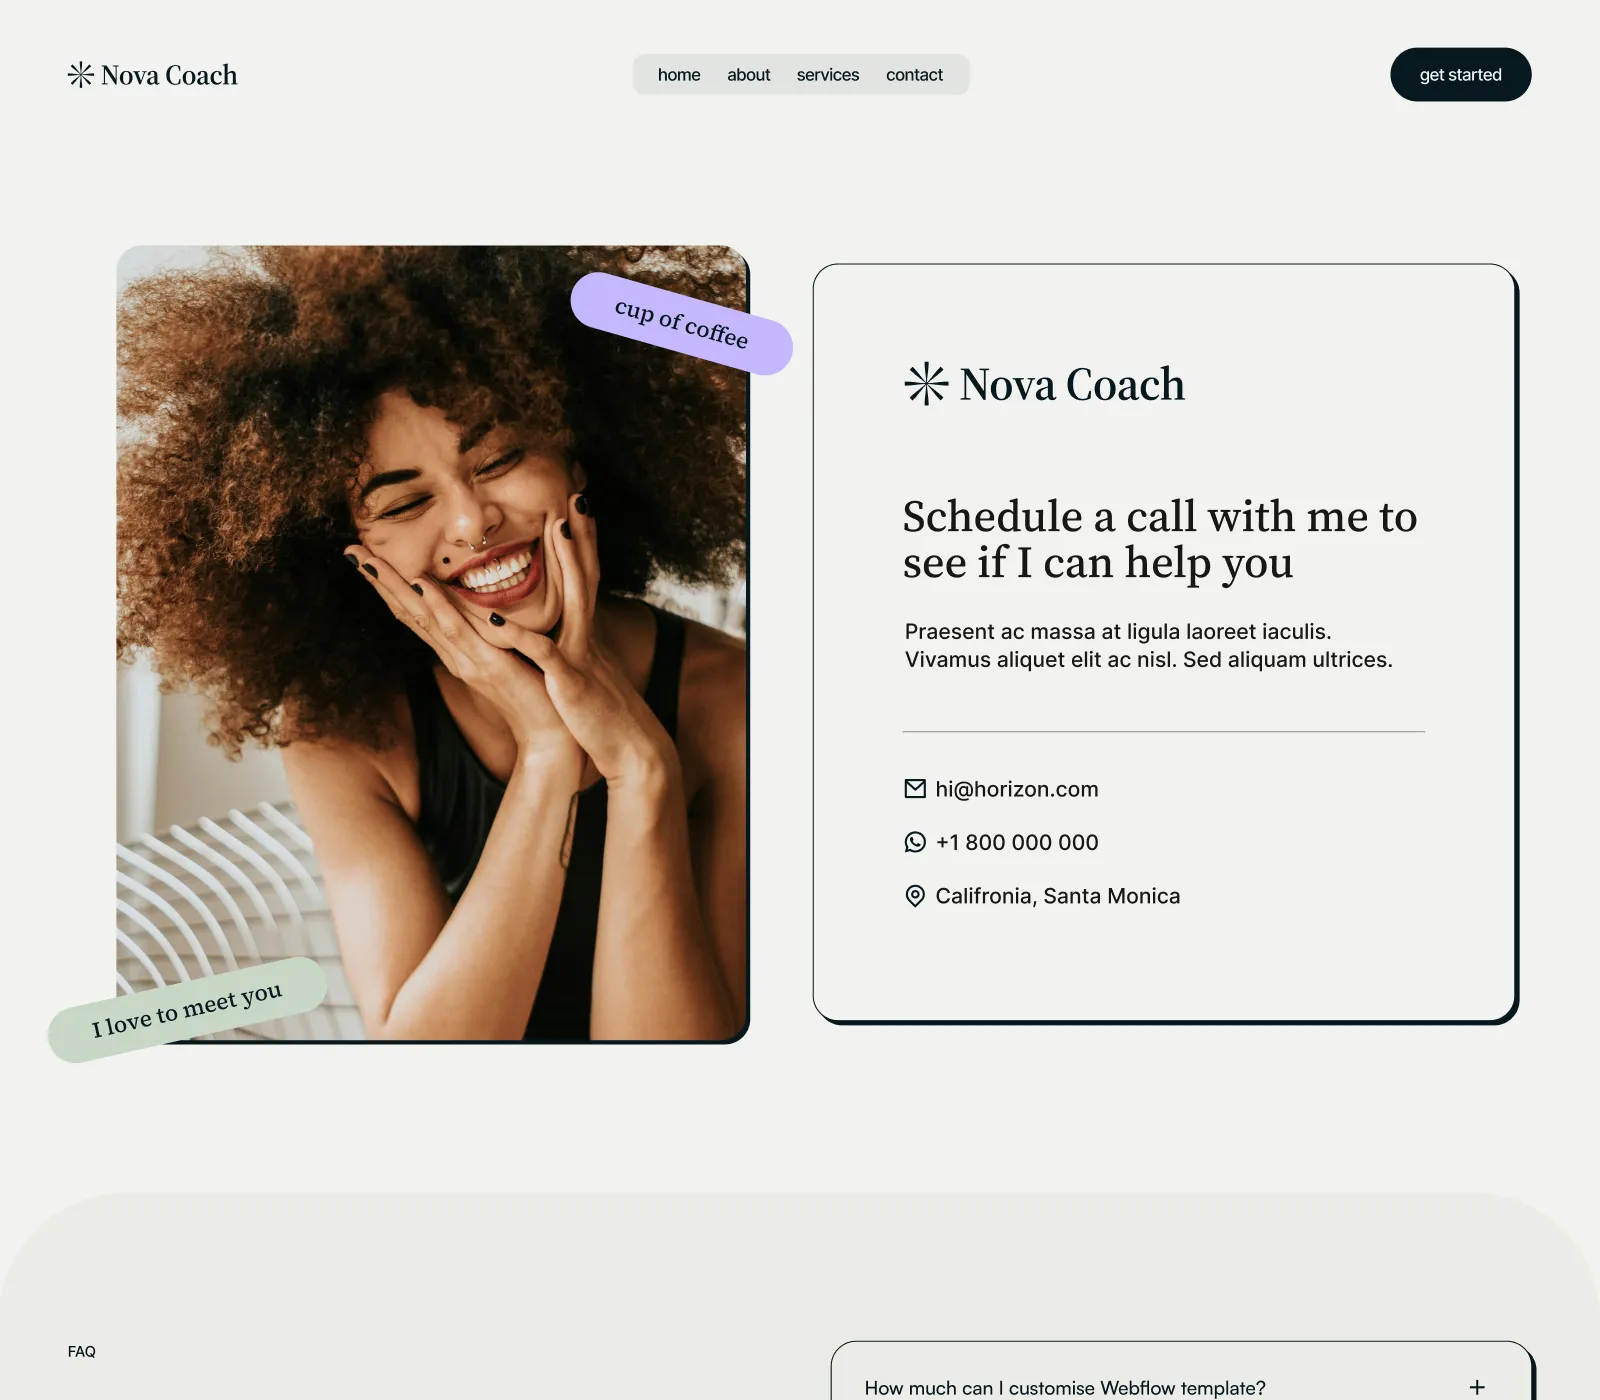Screen dimensions: 1600x1400
Task: Open the services nav link
Action: coord(828,75)
